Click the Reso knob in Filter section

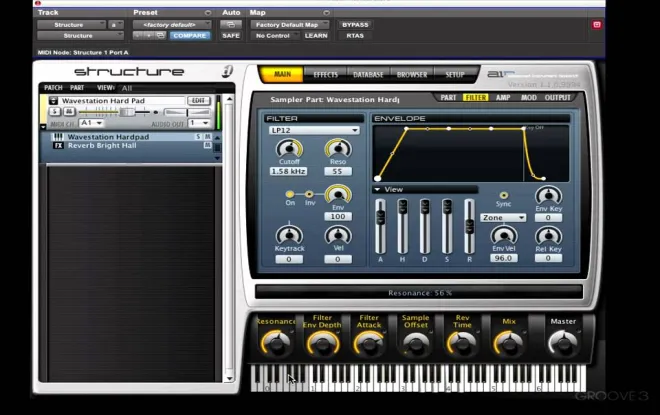[x=338, y=149]
